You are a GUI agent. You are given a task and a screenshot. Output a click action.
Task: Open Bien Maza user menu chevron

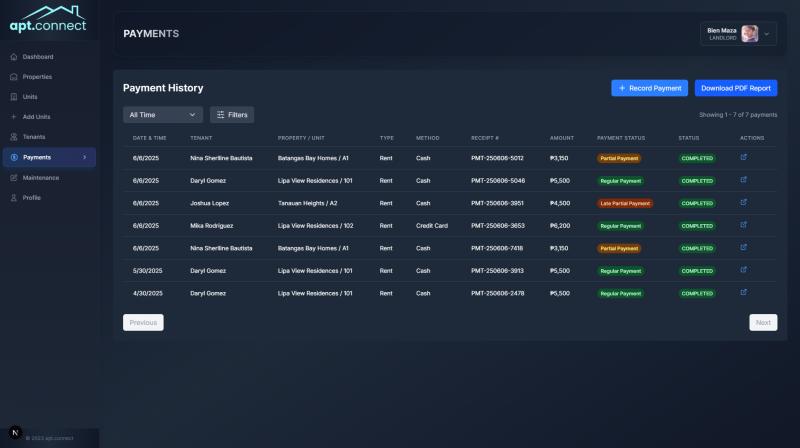click(767, 34)
